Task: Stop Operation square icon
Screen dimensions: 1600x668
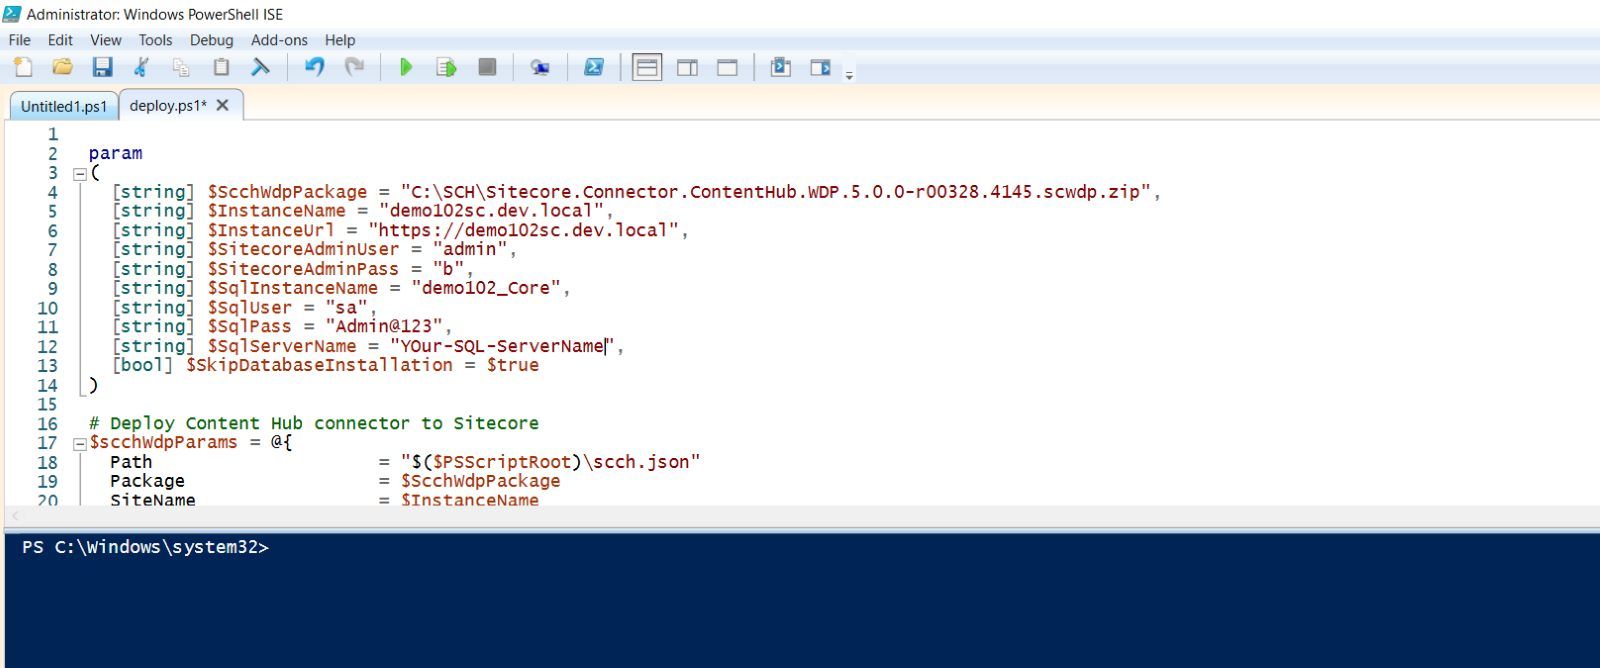Action: coord(487,67)
